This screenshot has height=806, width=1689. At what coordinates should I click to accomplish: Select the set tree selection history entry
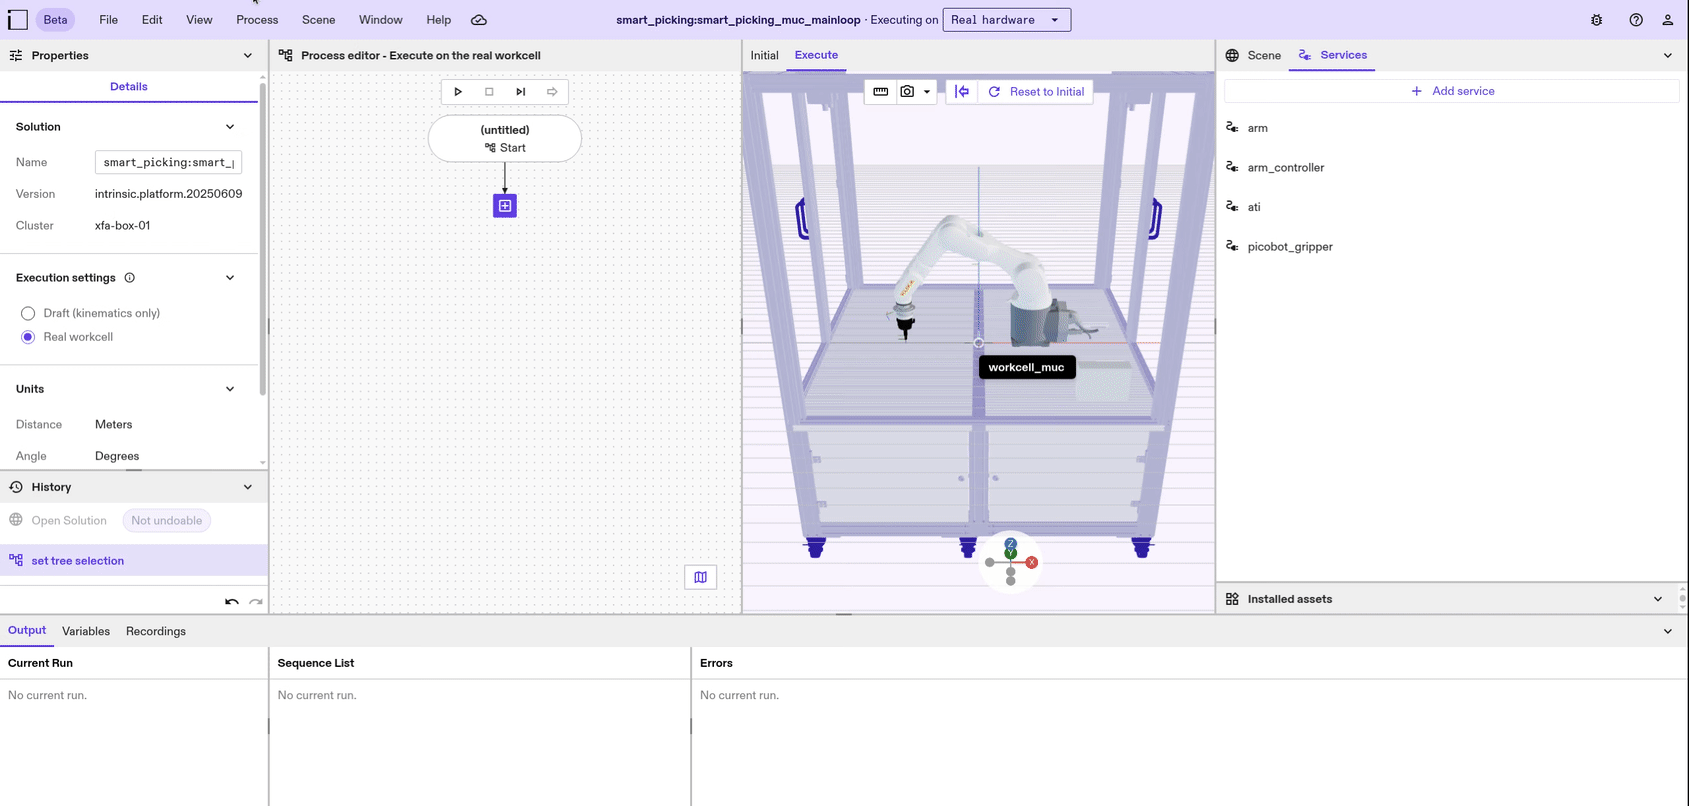[x=134, y=561]
